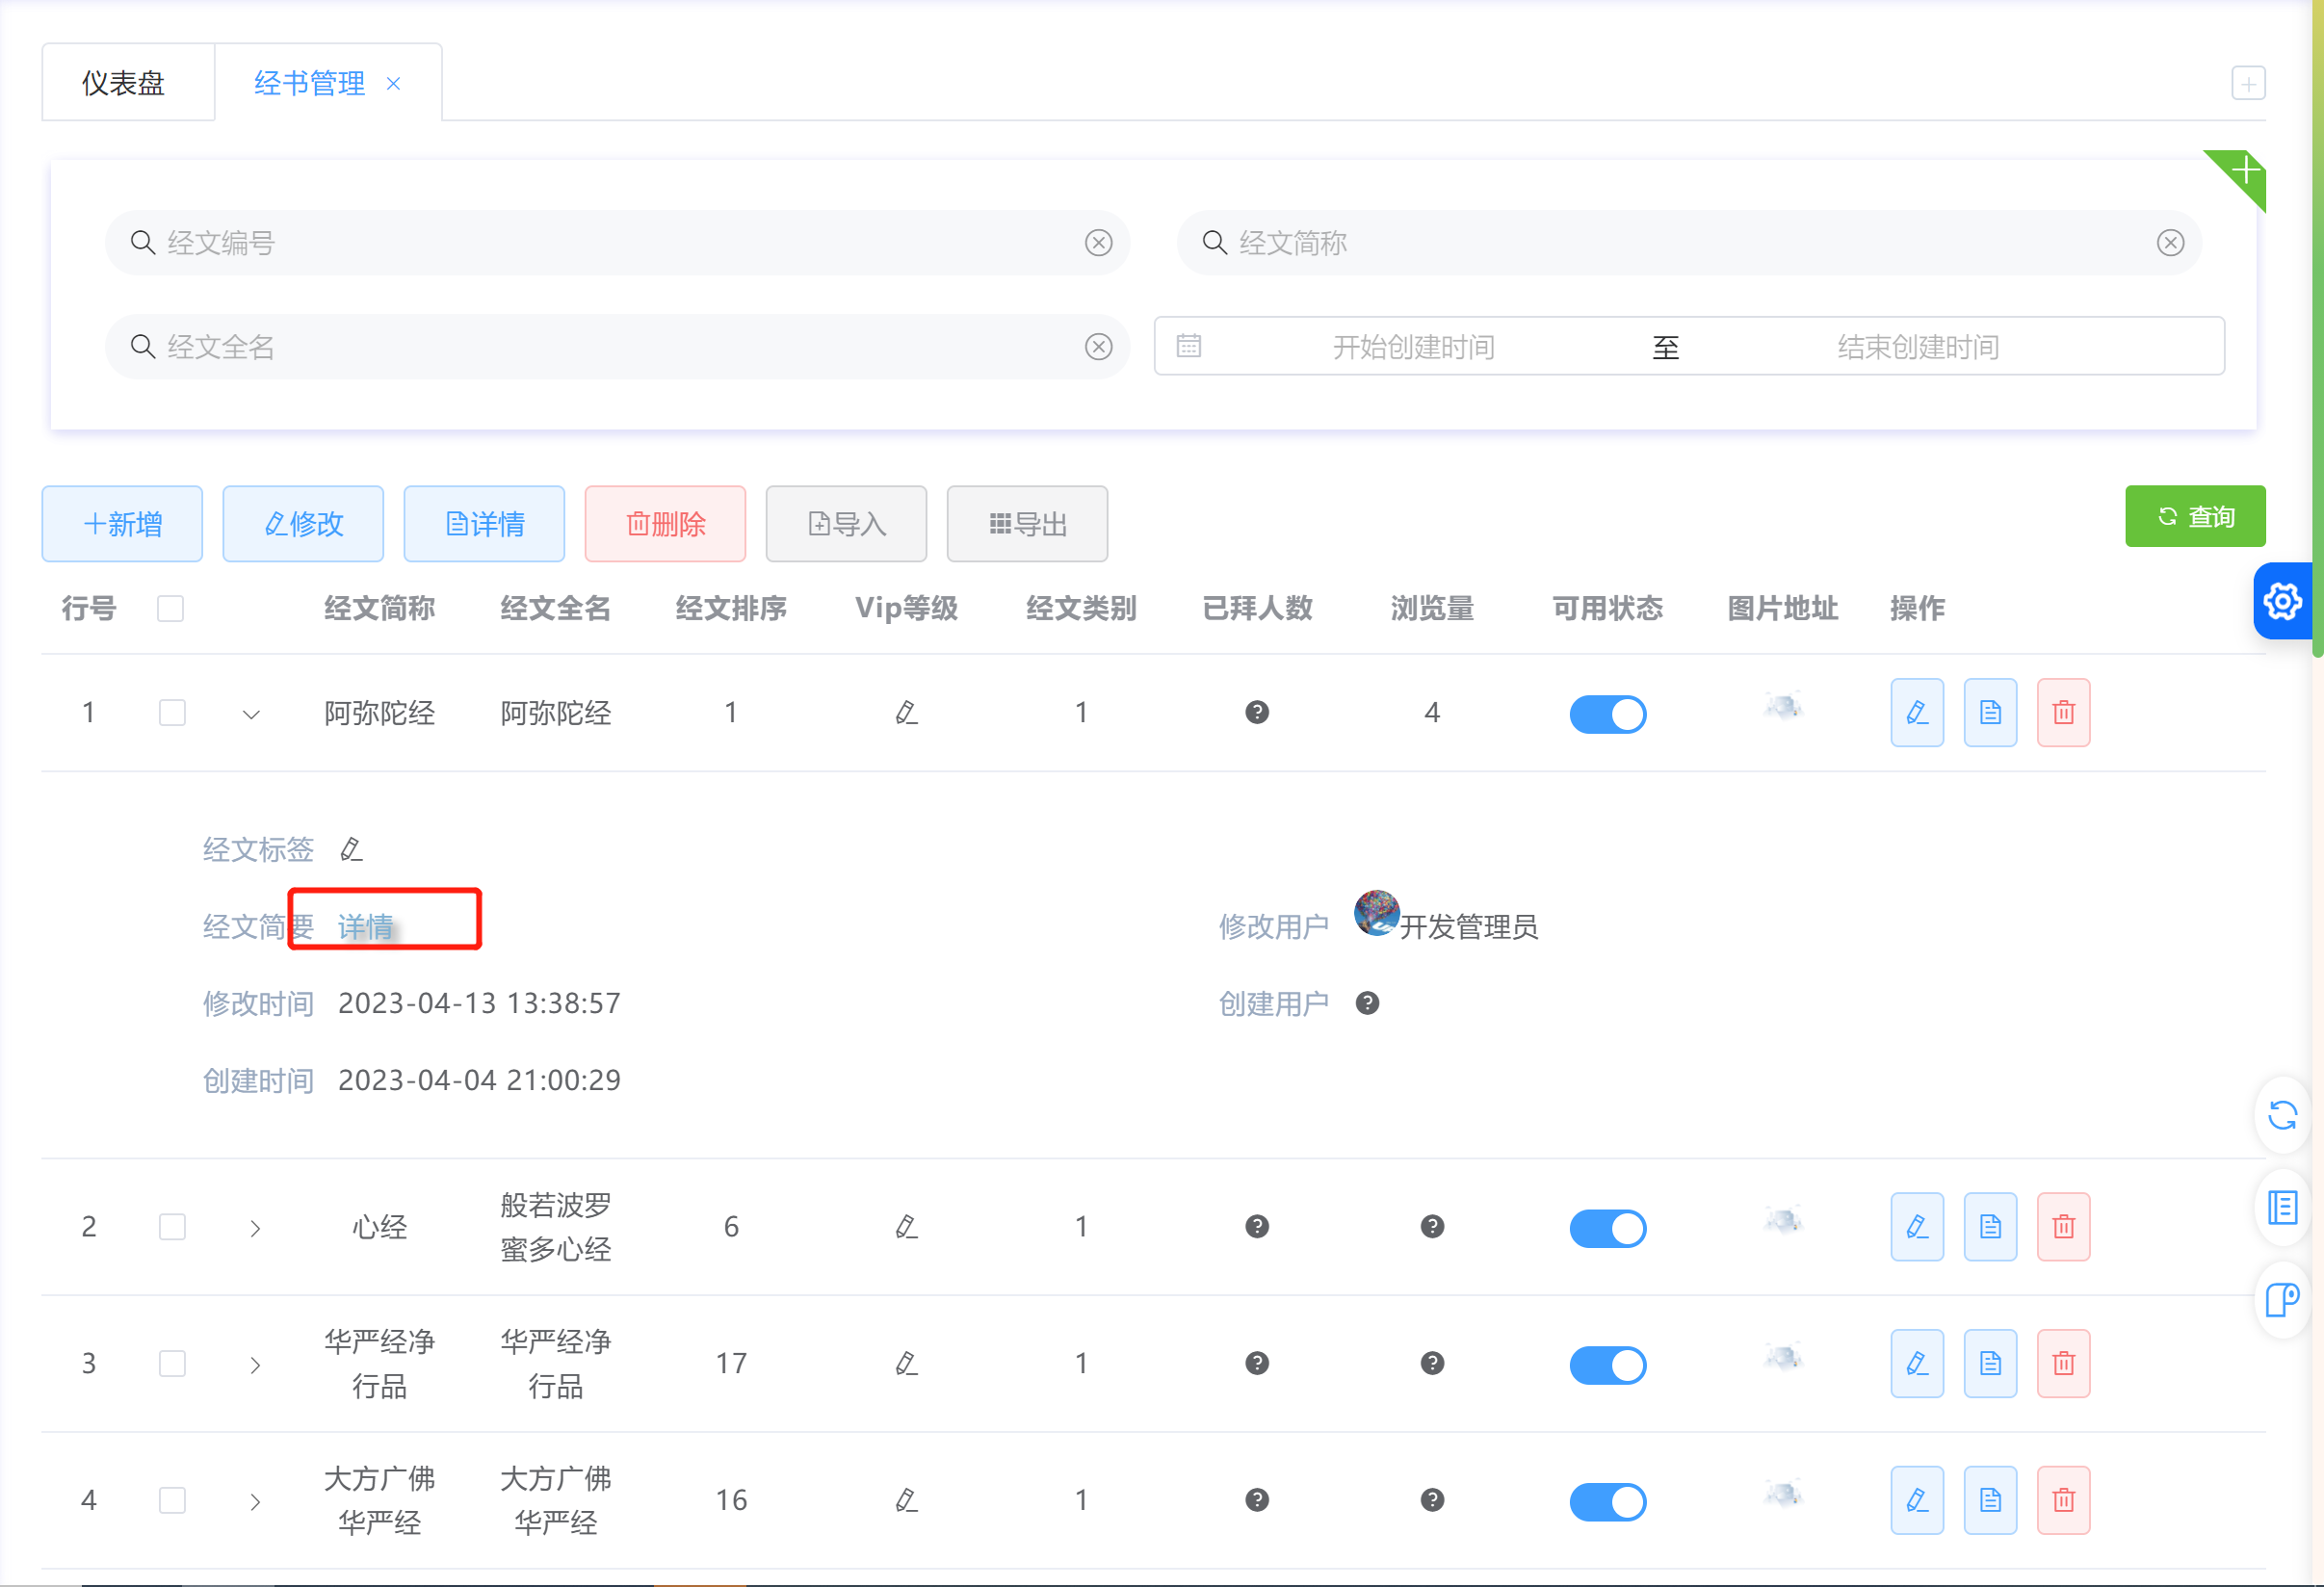The width and height of the screenshot is (2324, 1587).
Task: Add a new tab with the plus box icon
Action: (x=2248, y=83)
